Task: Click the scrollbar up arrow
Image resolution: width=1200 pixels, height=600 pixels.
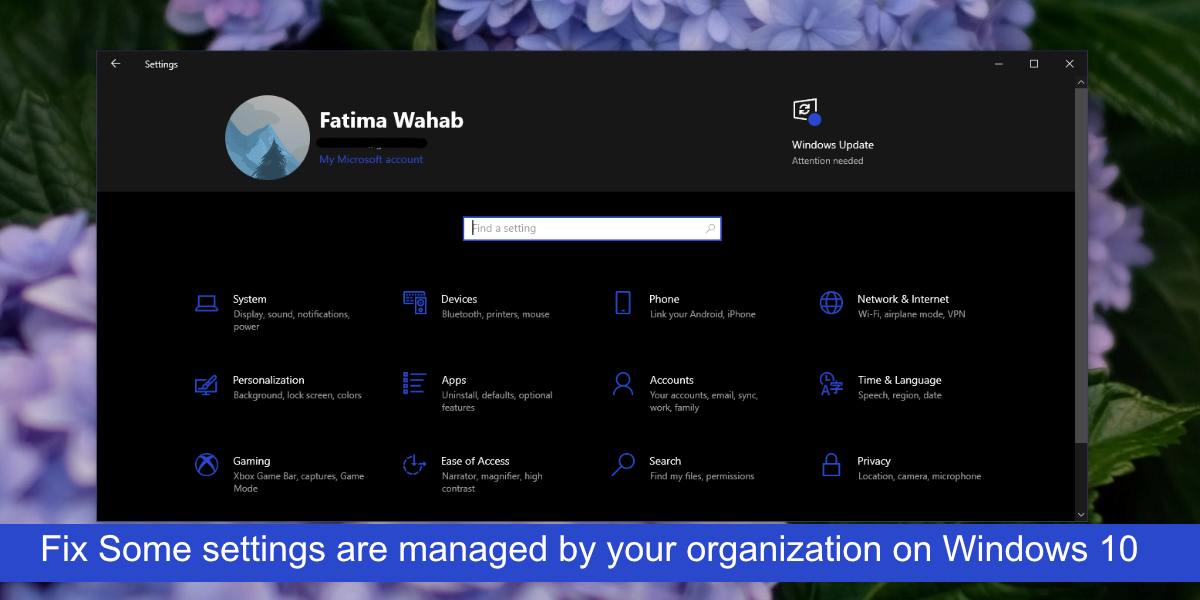Action: [1081, 81]
